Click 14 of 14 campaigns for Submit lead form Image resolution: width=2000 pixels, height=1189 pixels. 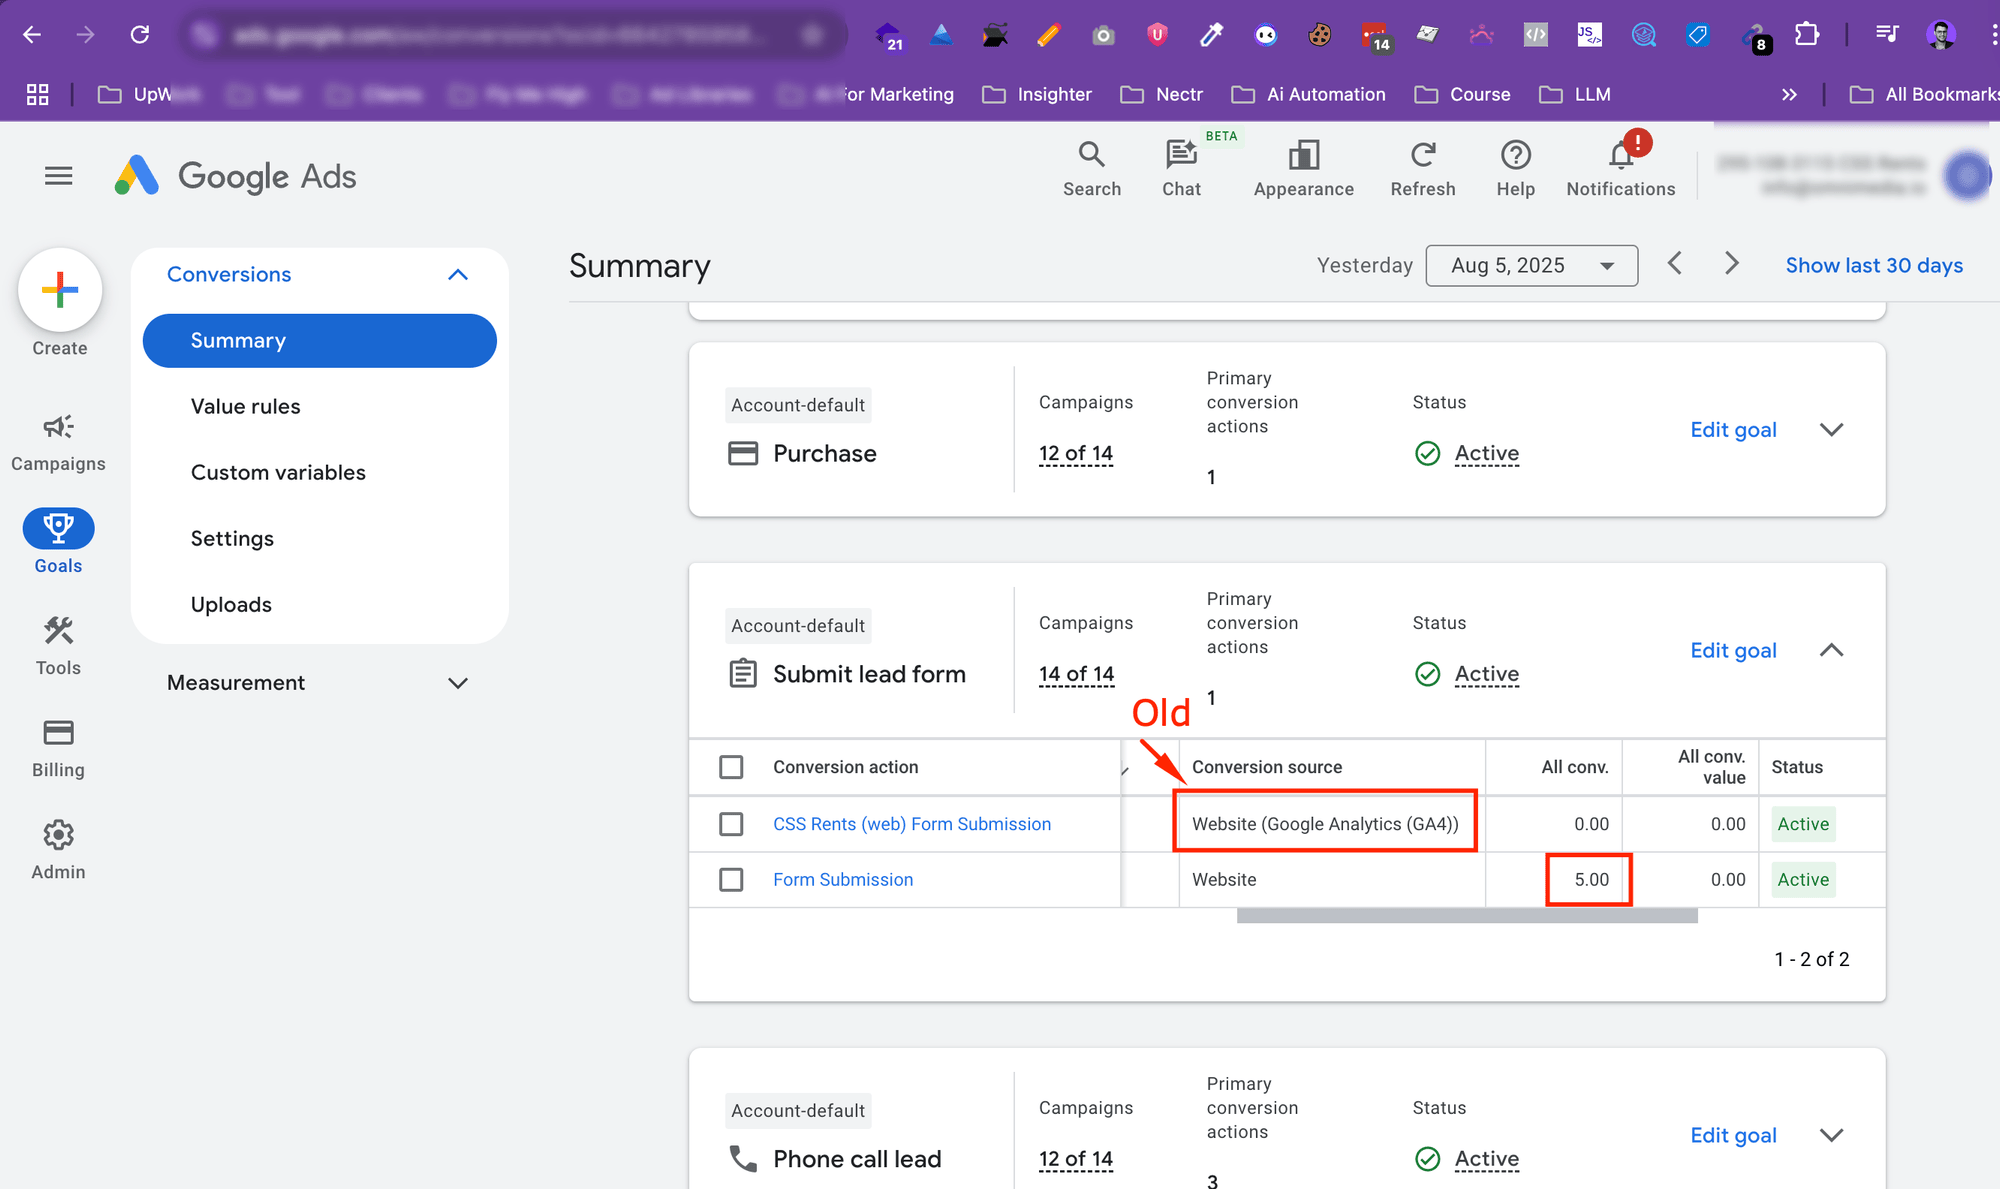coord(1076,674)
